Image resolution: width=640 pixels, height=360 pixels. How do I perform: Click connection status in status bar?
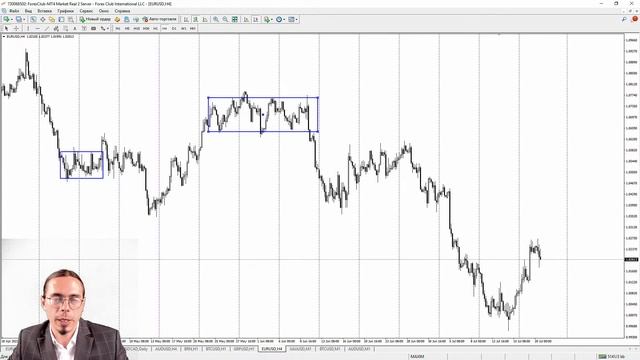[x=611, y=357]
